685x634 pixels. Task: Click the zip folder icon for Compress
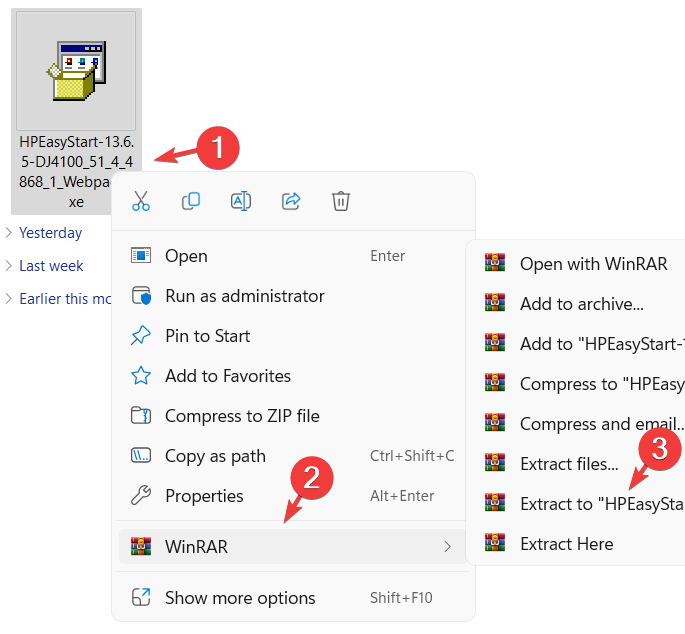(141, 415)
